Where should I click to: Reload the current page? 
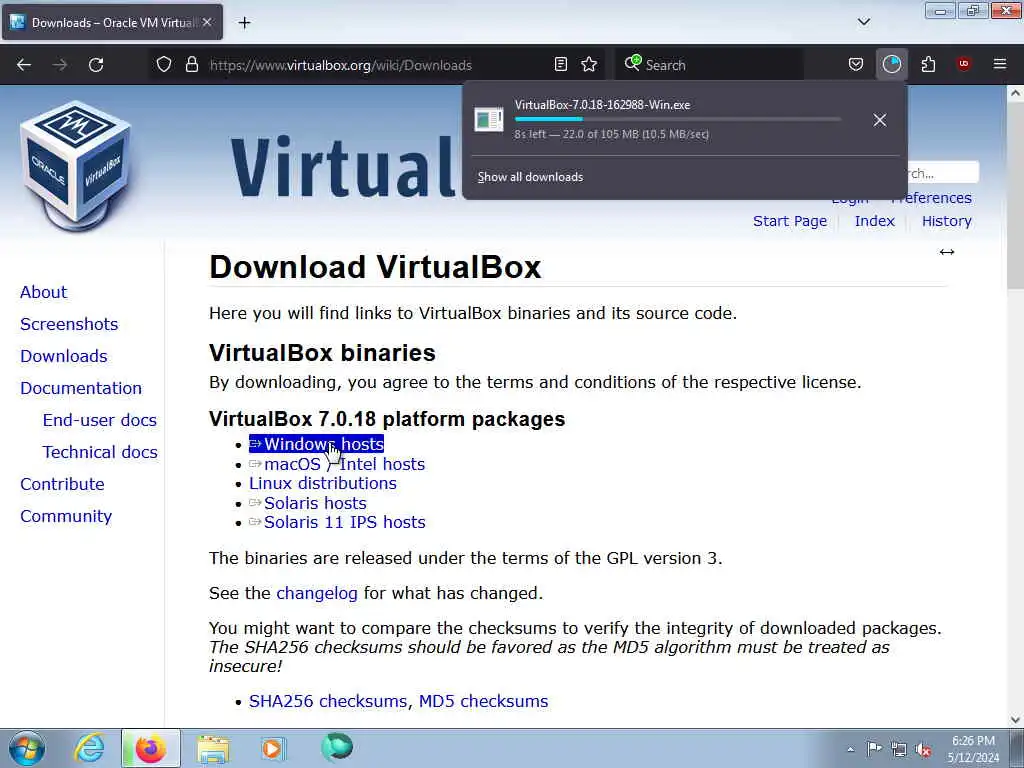tap(96, 65)
